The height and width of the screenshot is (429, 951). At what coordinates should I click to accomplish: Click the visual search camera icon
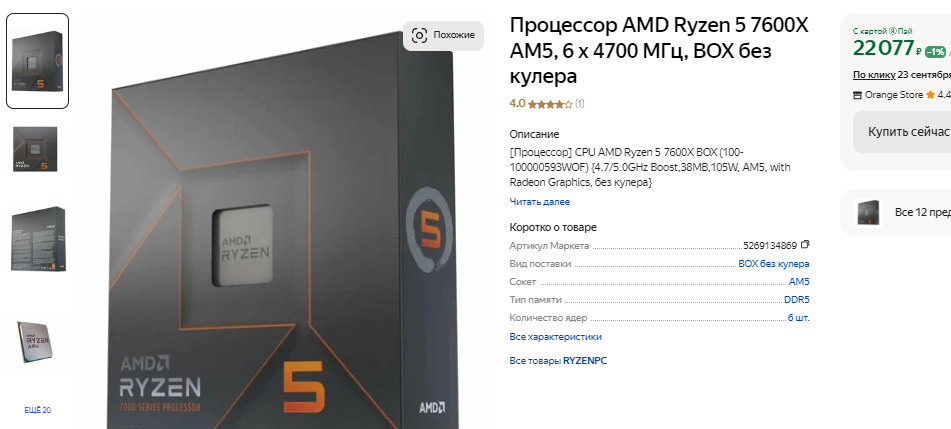419,35
